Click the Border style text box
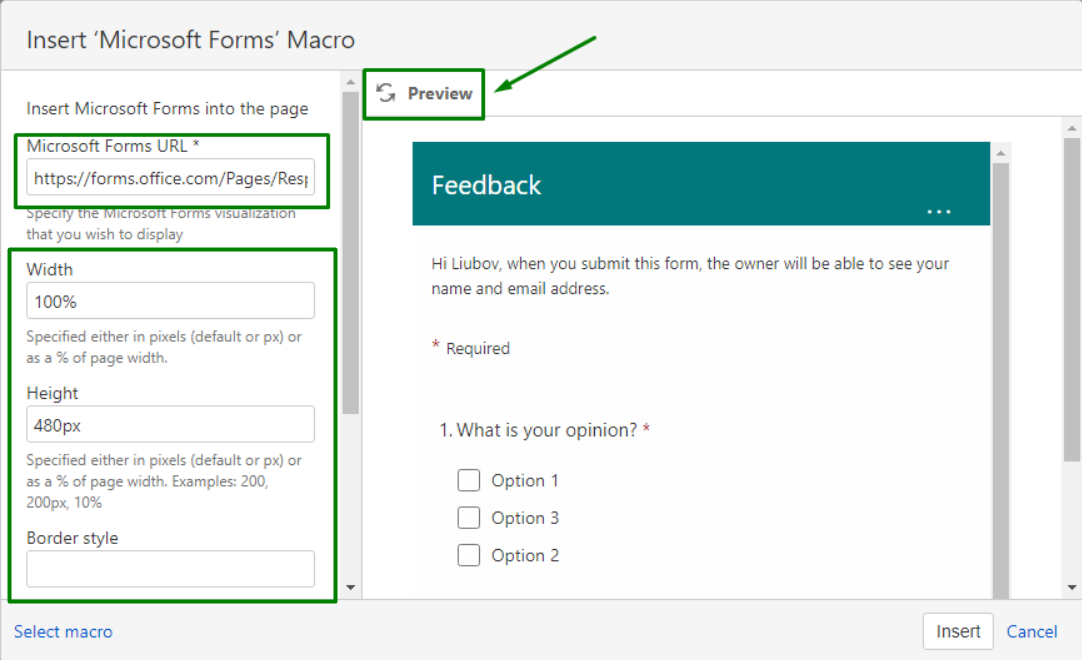Viewport: 1082px width, 660px height. (171, 569)
